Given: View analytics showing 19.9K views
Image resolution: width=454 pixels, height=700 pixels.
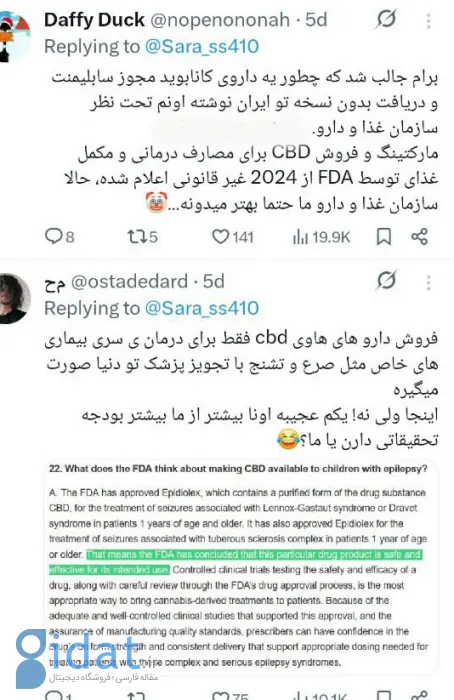Looking at the screenshot, I should 321,237.
